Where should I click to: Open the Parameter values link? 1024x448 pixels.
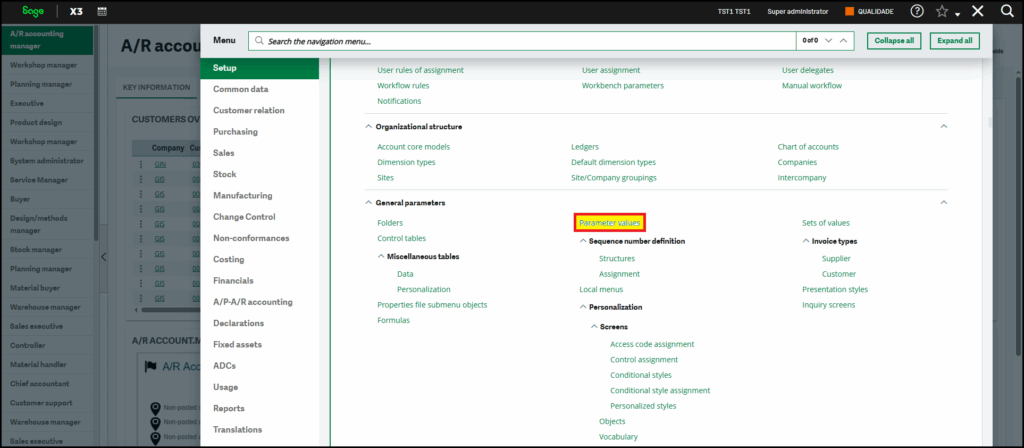[609, 222]
